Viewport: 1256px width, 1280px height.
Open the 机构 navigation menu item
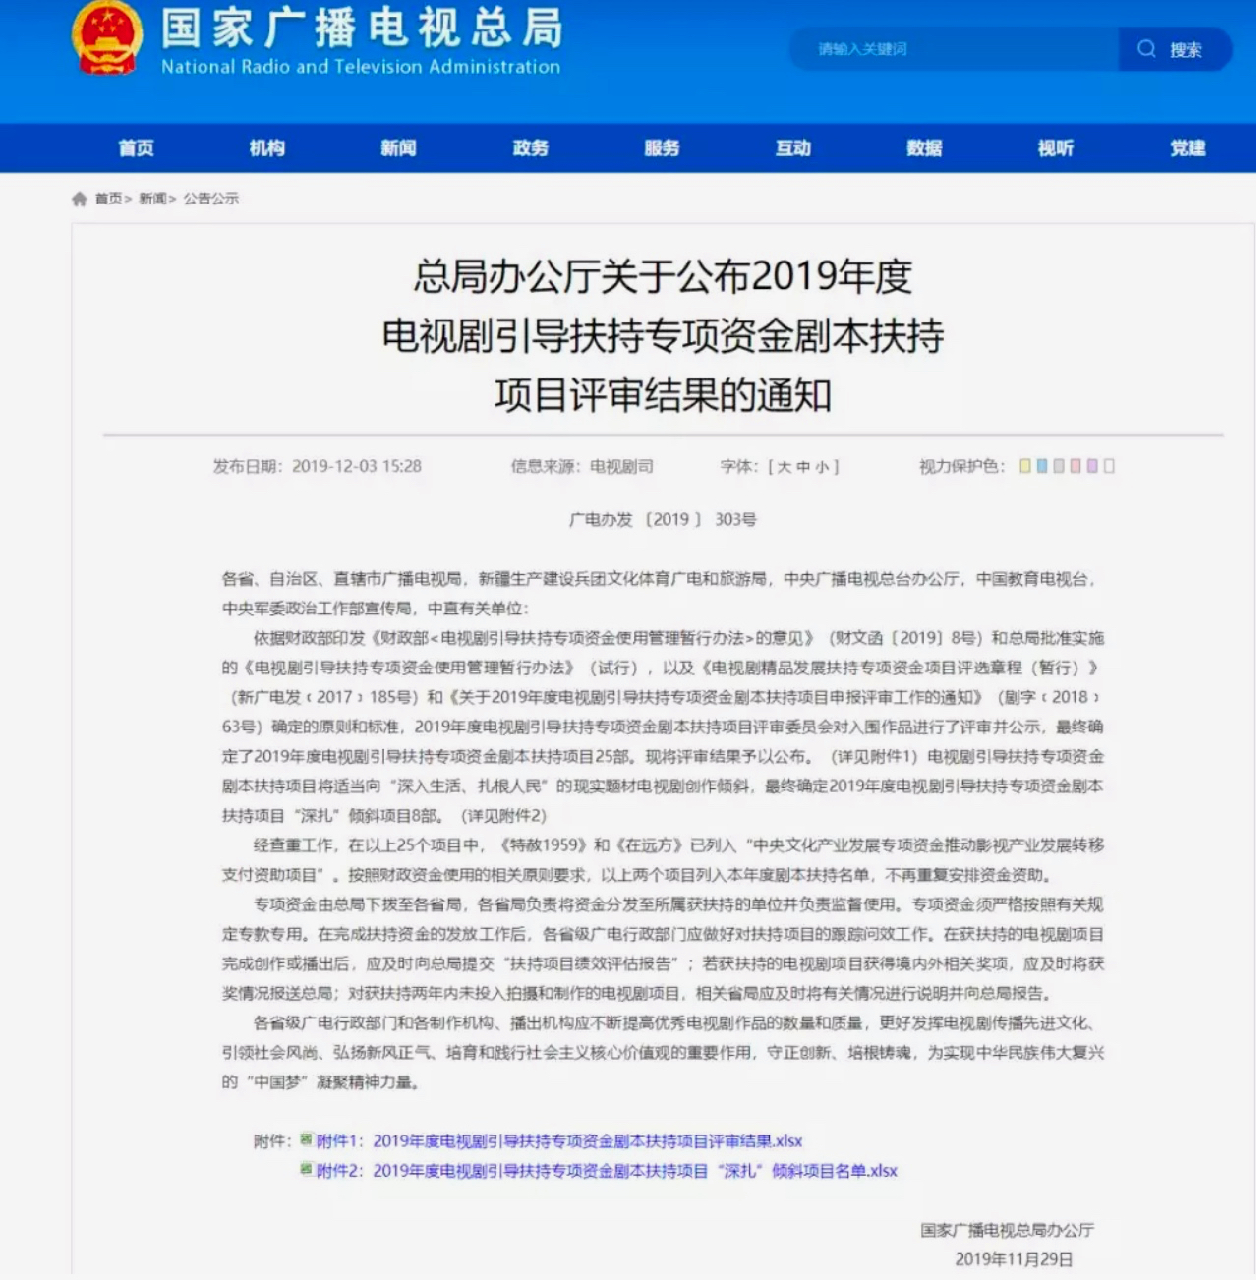(x=267, y=148)
